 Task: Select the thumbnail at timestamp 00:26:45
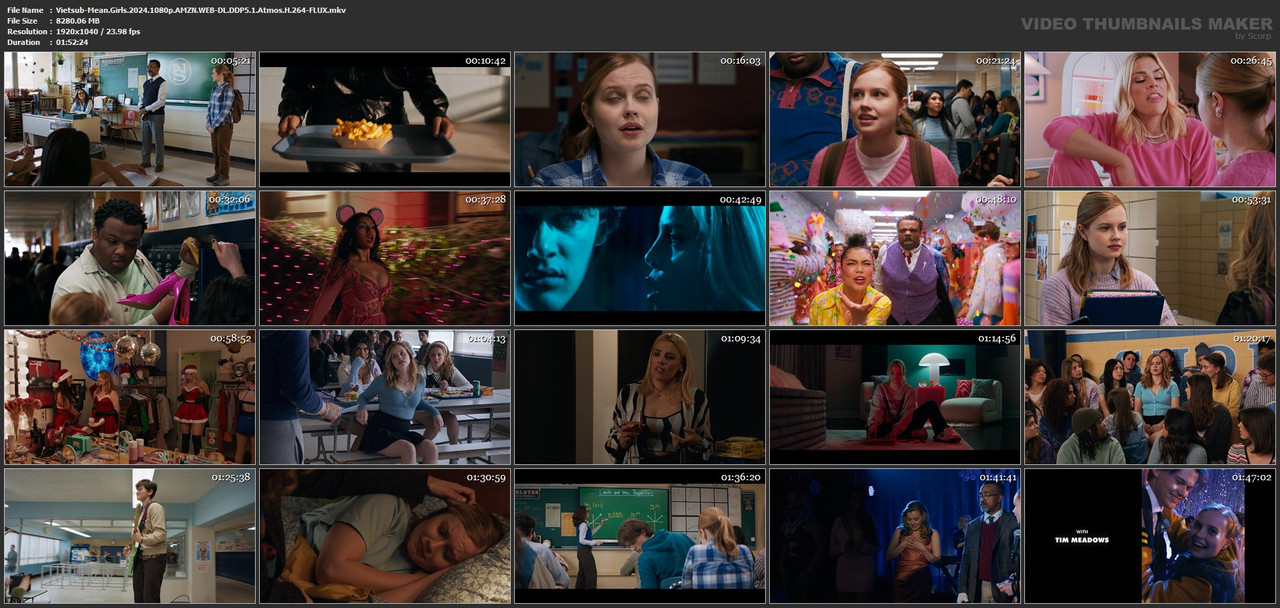(x=1150, y=120)
